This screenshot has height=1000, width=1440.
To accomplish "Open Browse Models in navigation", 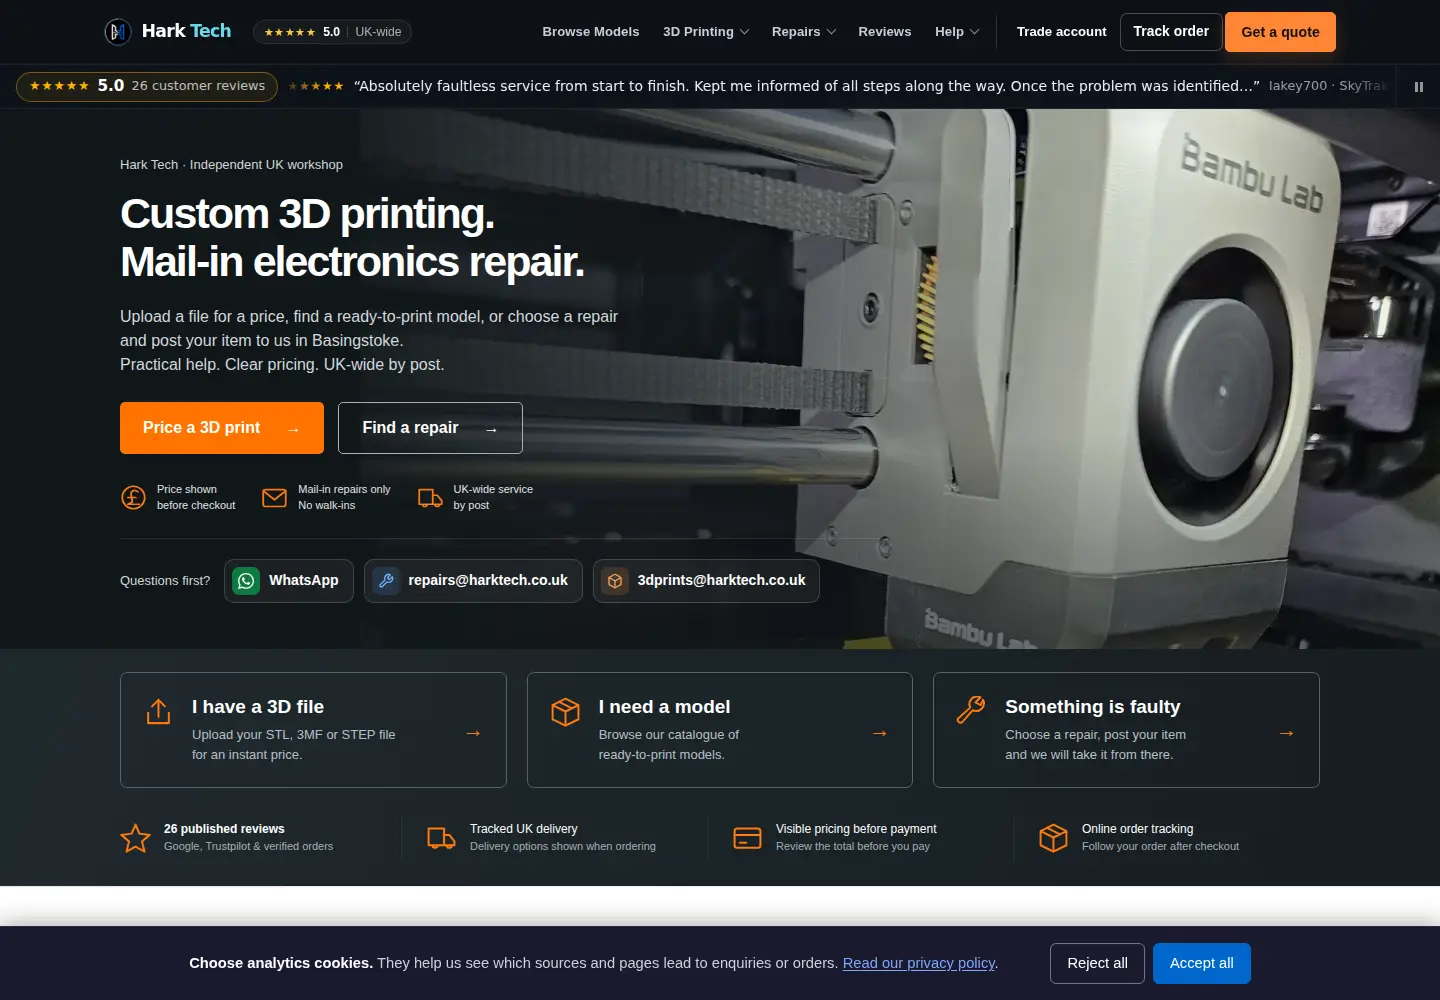I will click(591, 32).
